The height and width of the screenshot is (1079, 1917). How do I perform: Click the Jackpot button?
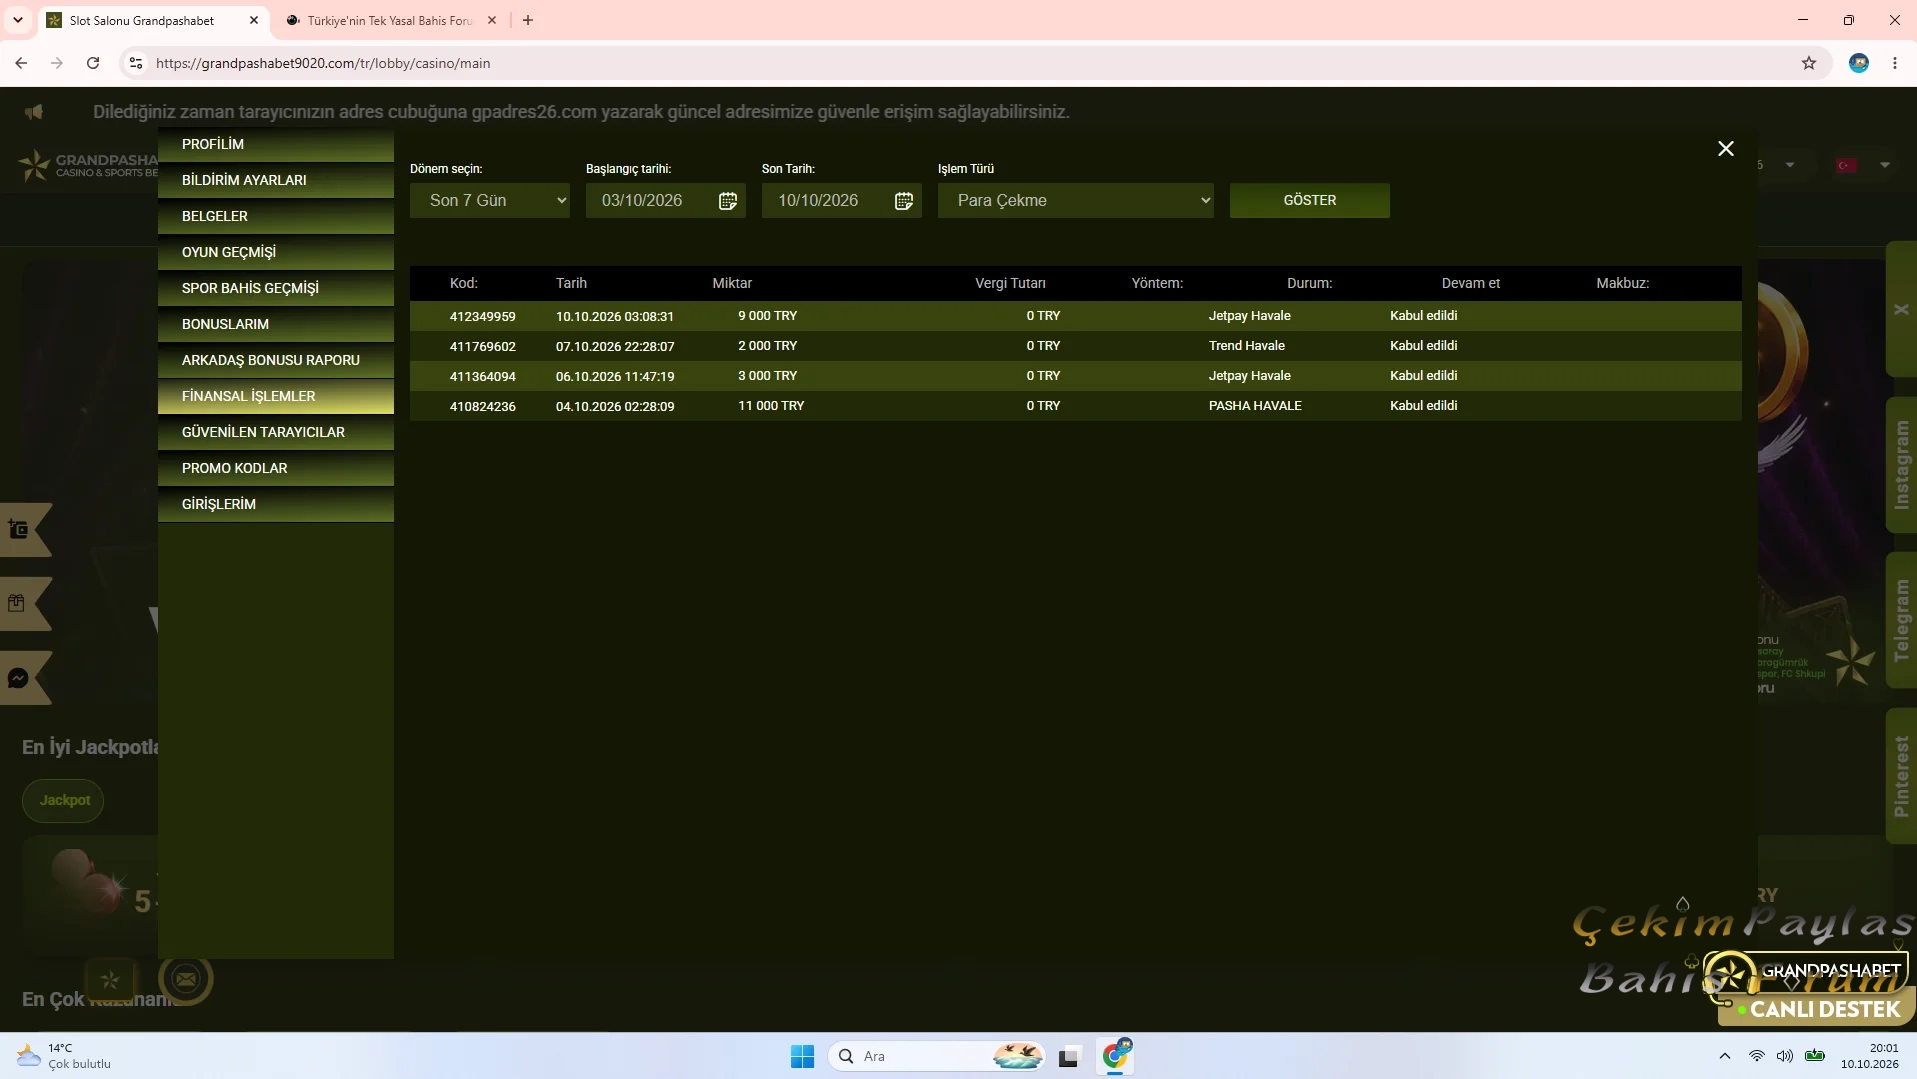tap(64, 800)
